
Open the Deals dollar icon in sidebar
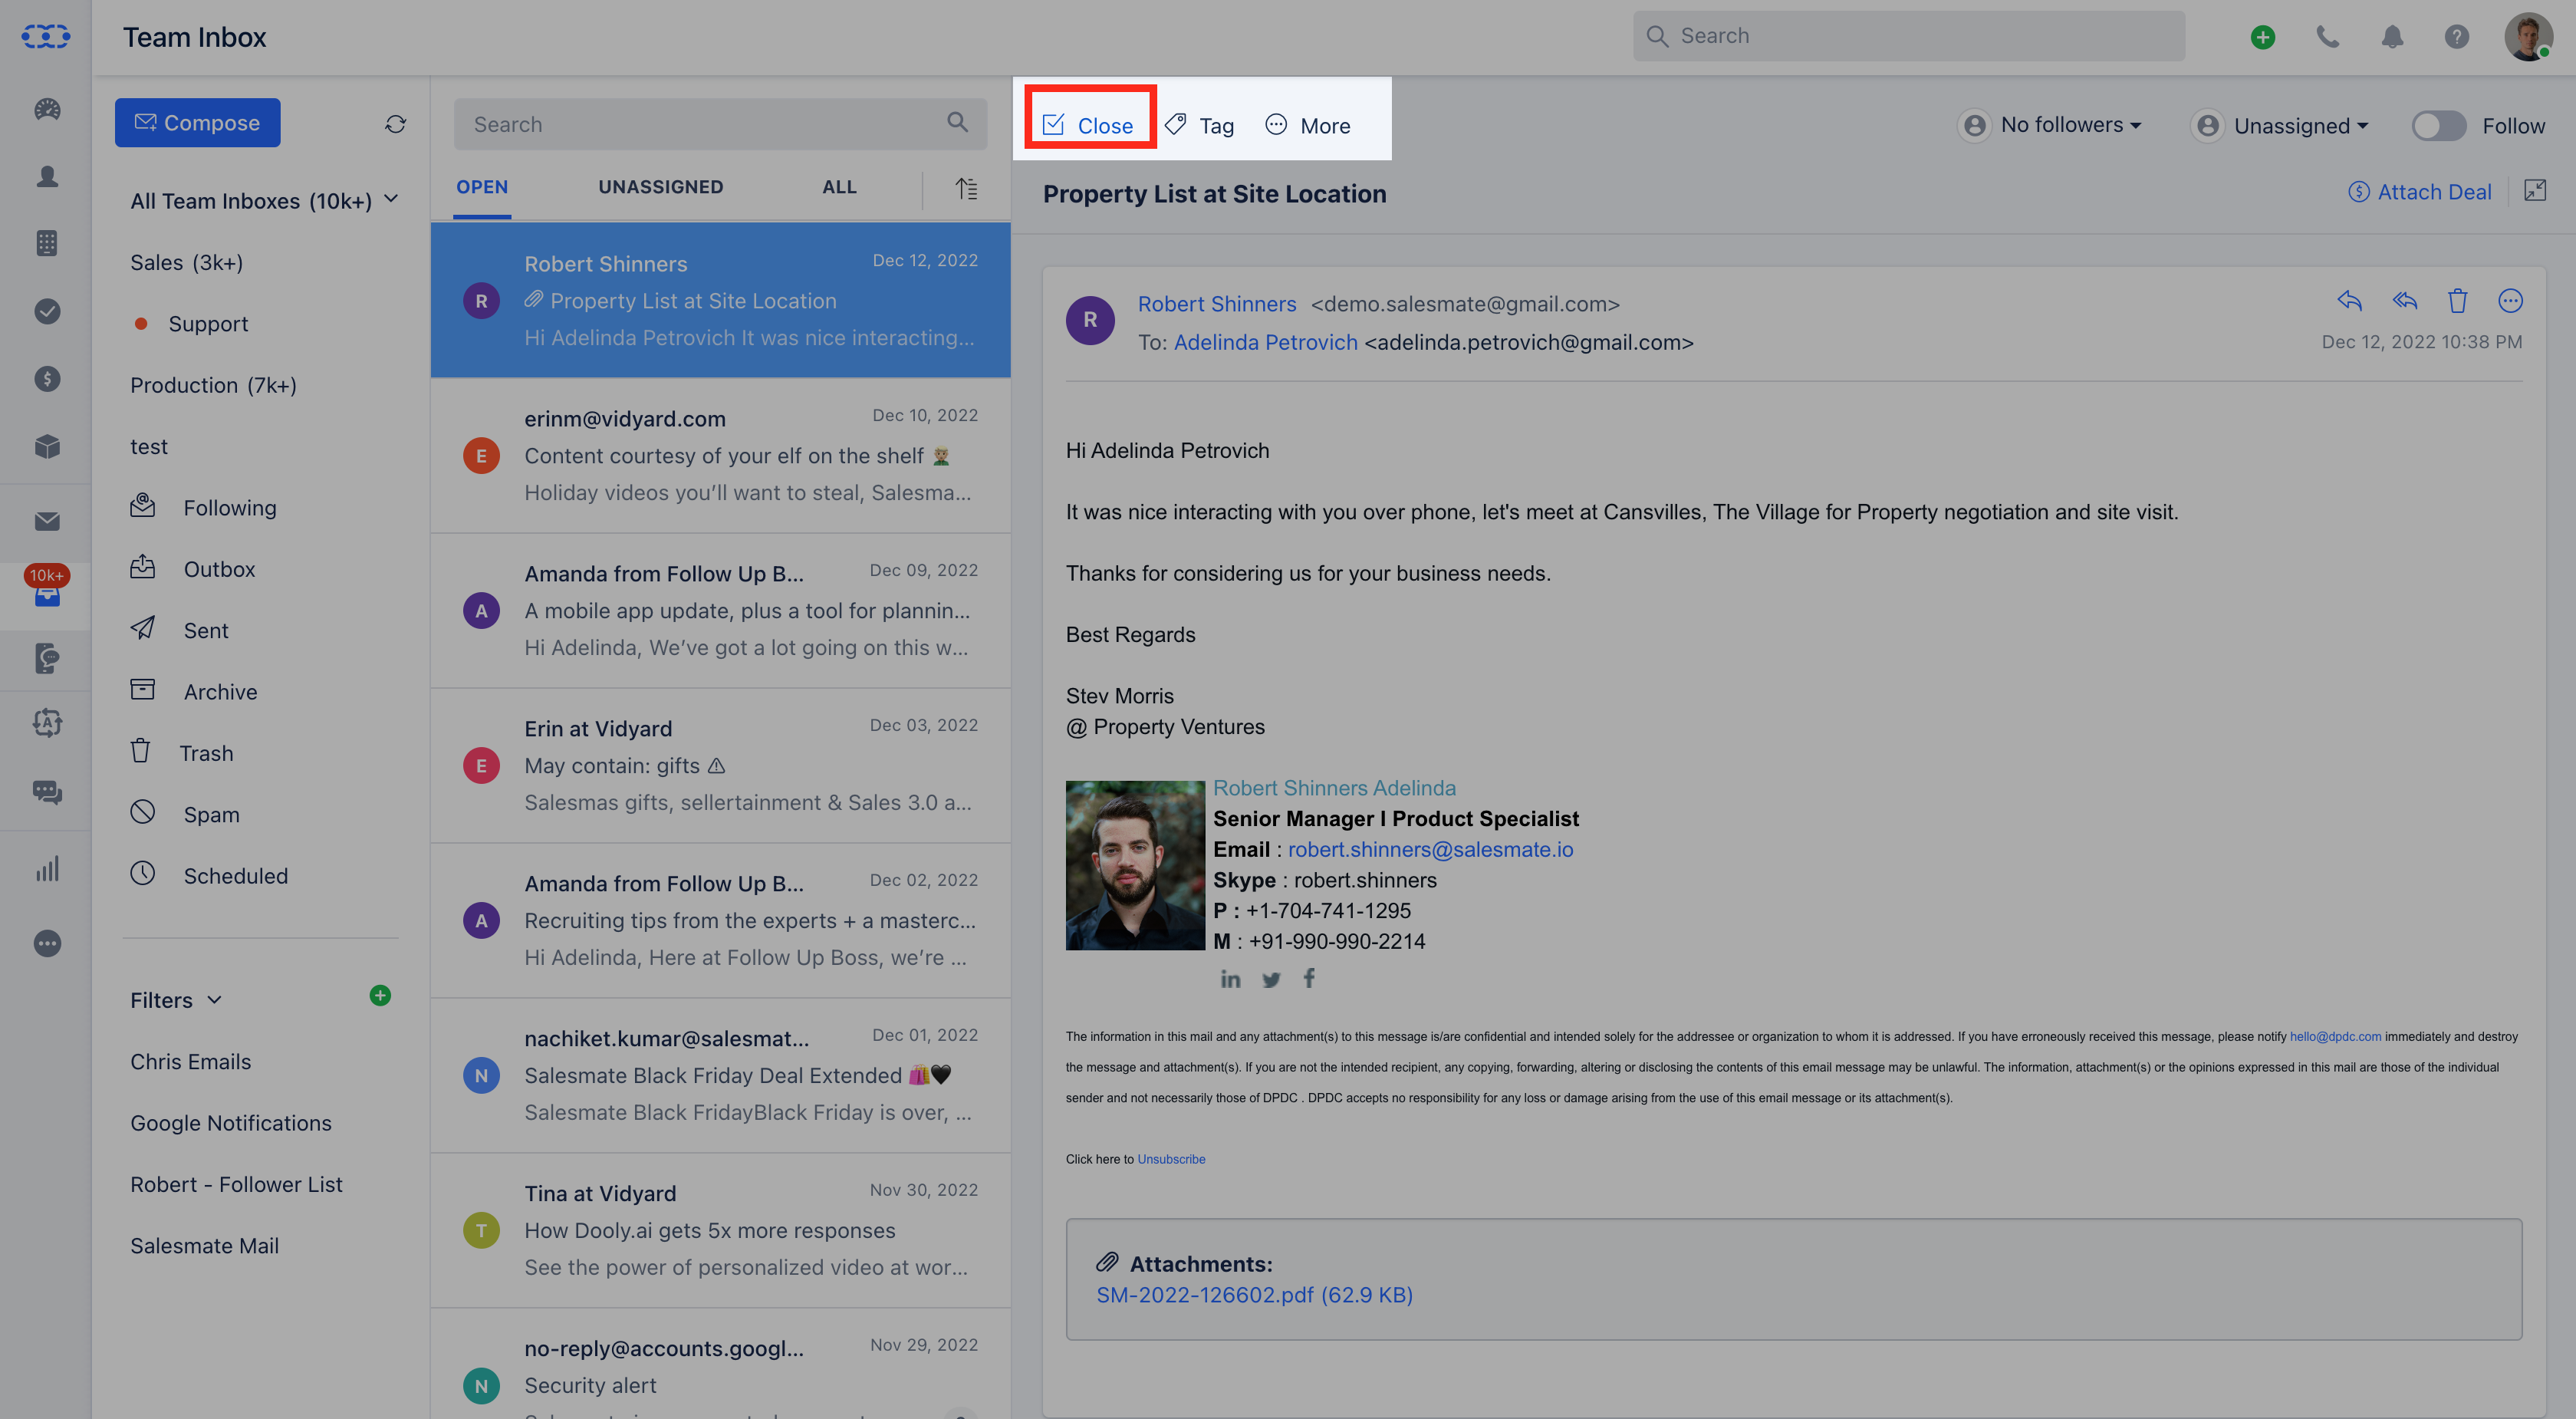tap(46, 378)
